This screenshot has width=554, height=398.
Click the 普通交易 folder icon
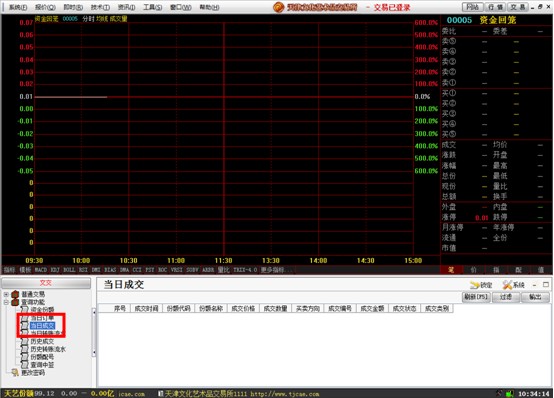coord(15,294)
